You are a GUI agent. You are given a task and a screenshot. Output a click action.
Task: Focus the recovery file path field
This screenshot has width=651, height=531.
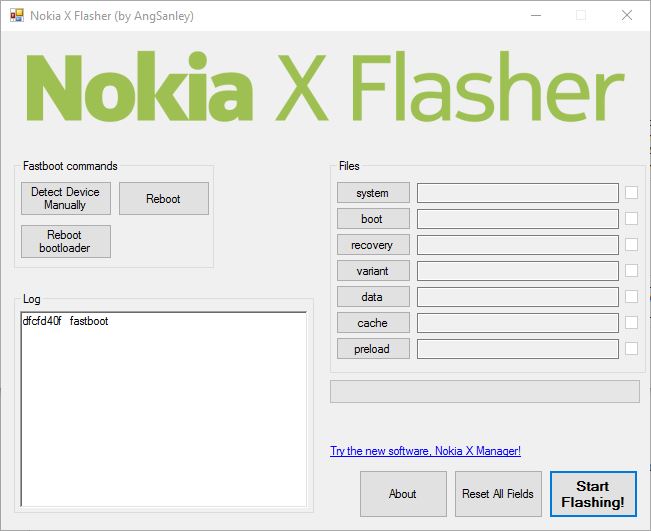(x=518, y=245)
